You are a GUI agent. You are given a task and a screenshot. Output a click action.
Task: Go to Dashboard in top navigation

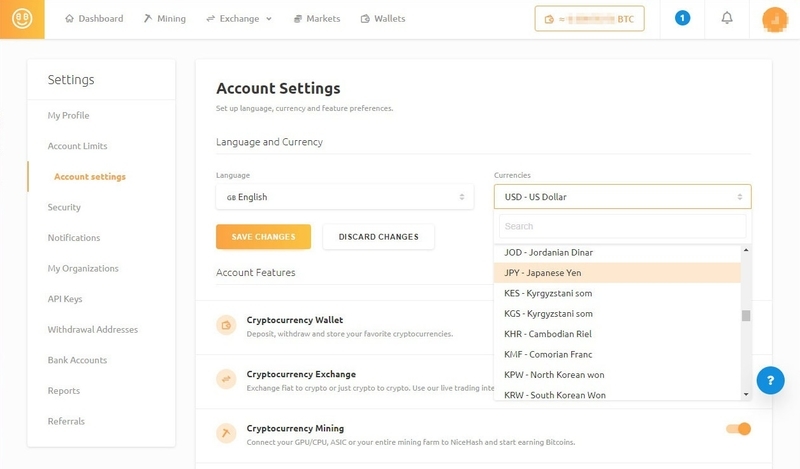[x=94, y=19]
